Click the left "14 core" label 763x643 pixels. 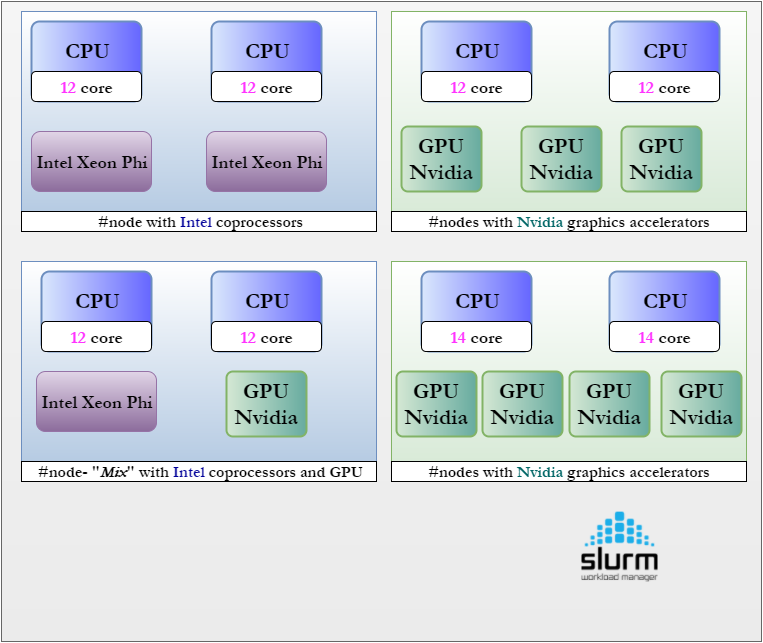[x=476, y=337]
